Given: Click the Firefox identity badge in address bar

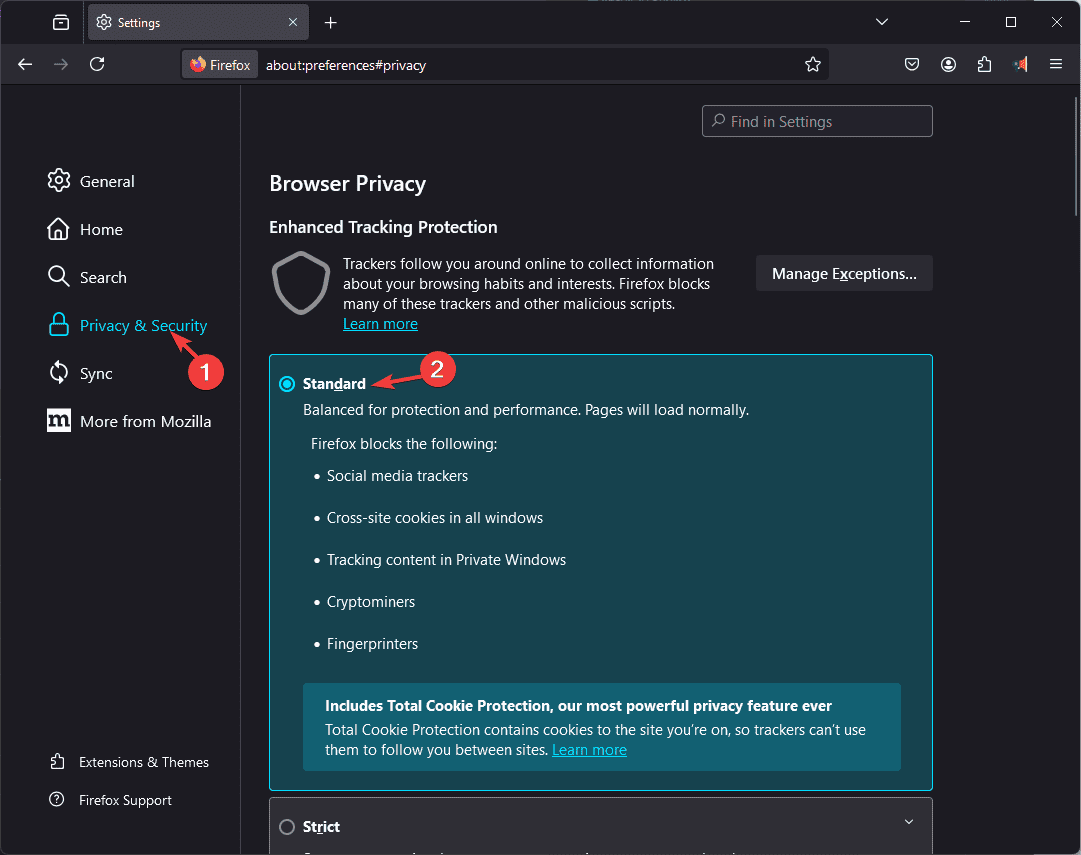Looking at the screenshot, I should point(220,65).
